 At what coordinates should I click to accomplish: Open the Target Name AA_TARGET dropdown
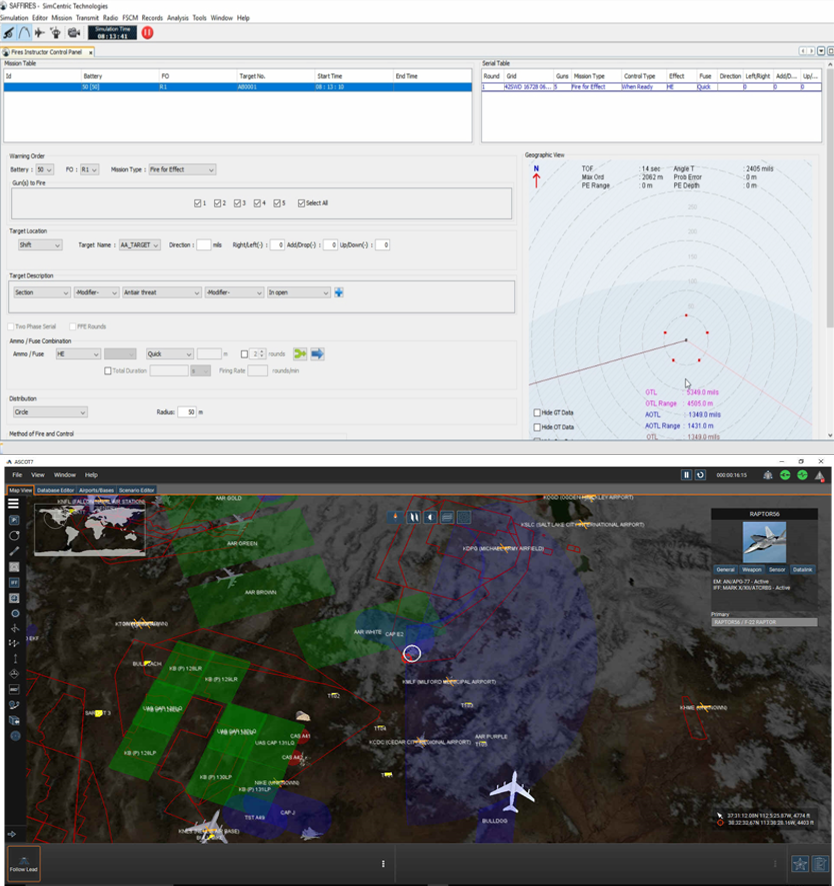click(140, 245)
